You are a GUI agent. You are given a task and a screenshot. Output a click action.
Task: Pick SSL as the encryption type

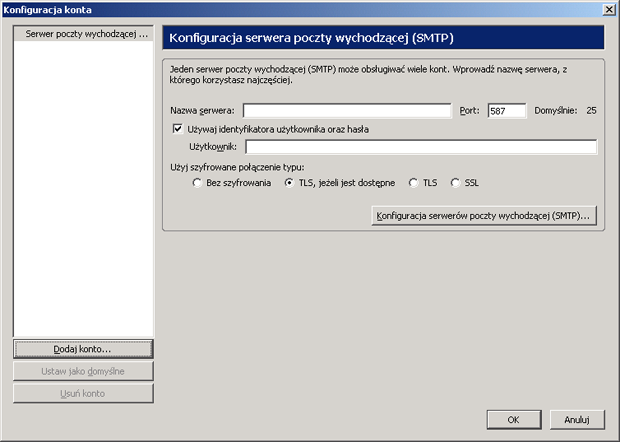pos(456,183)
